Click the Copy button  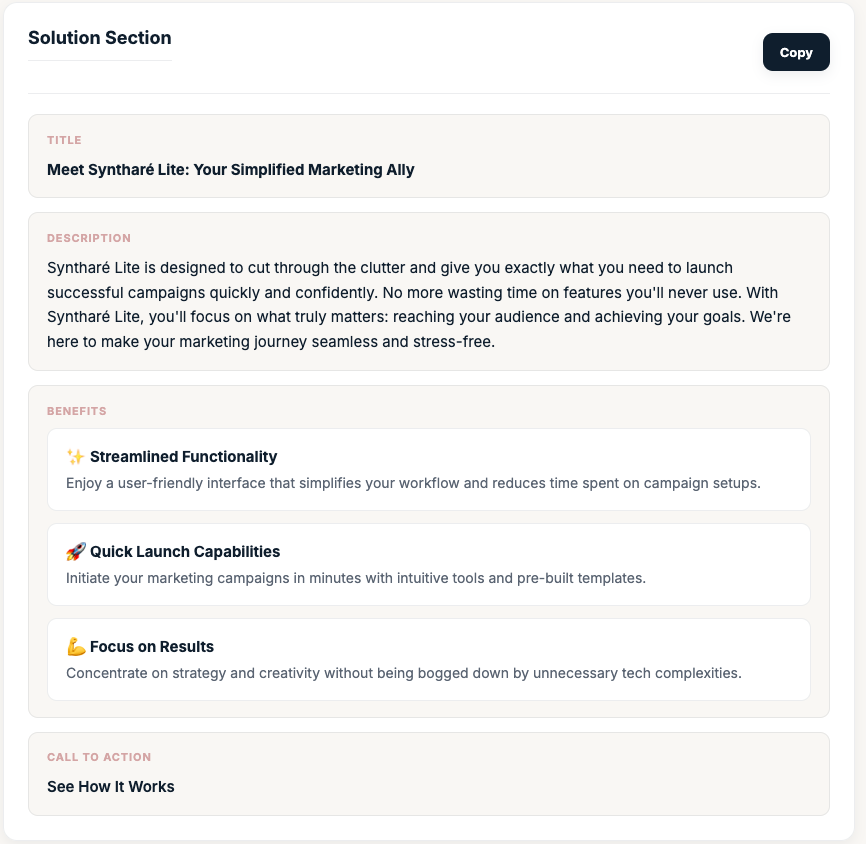(x=796, y=52)
